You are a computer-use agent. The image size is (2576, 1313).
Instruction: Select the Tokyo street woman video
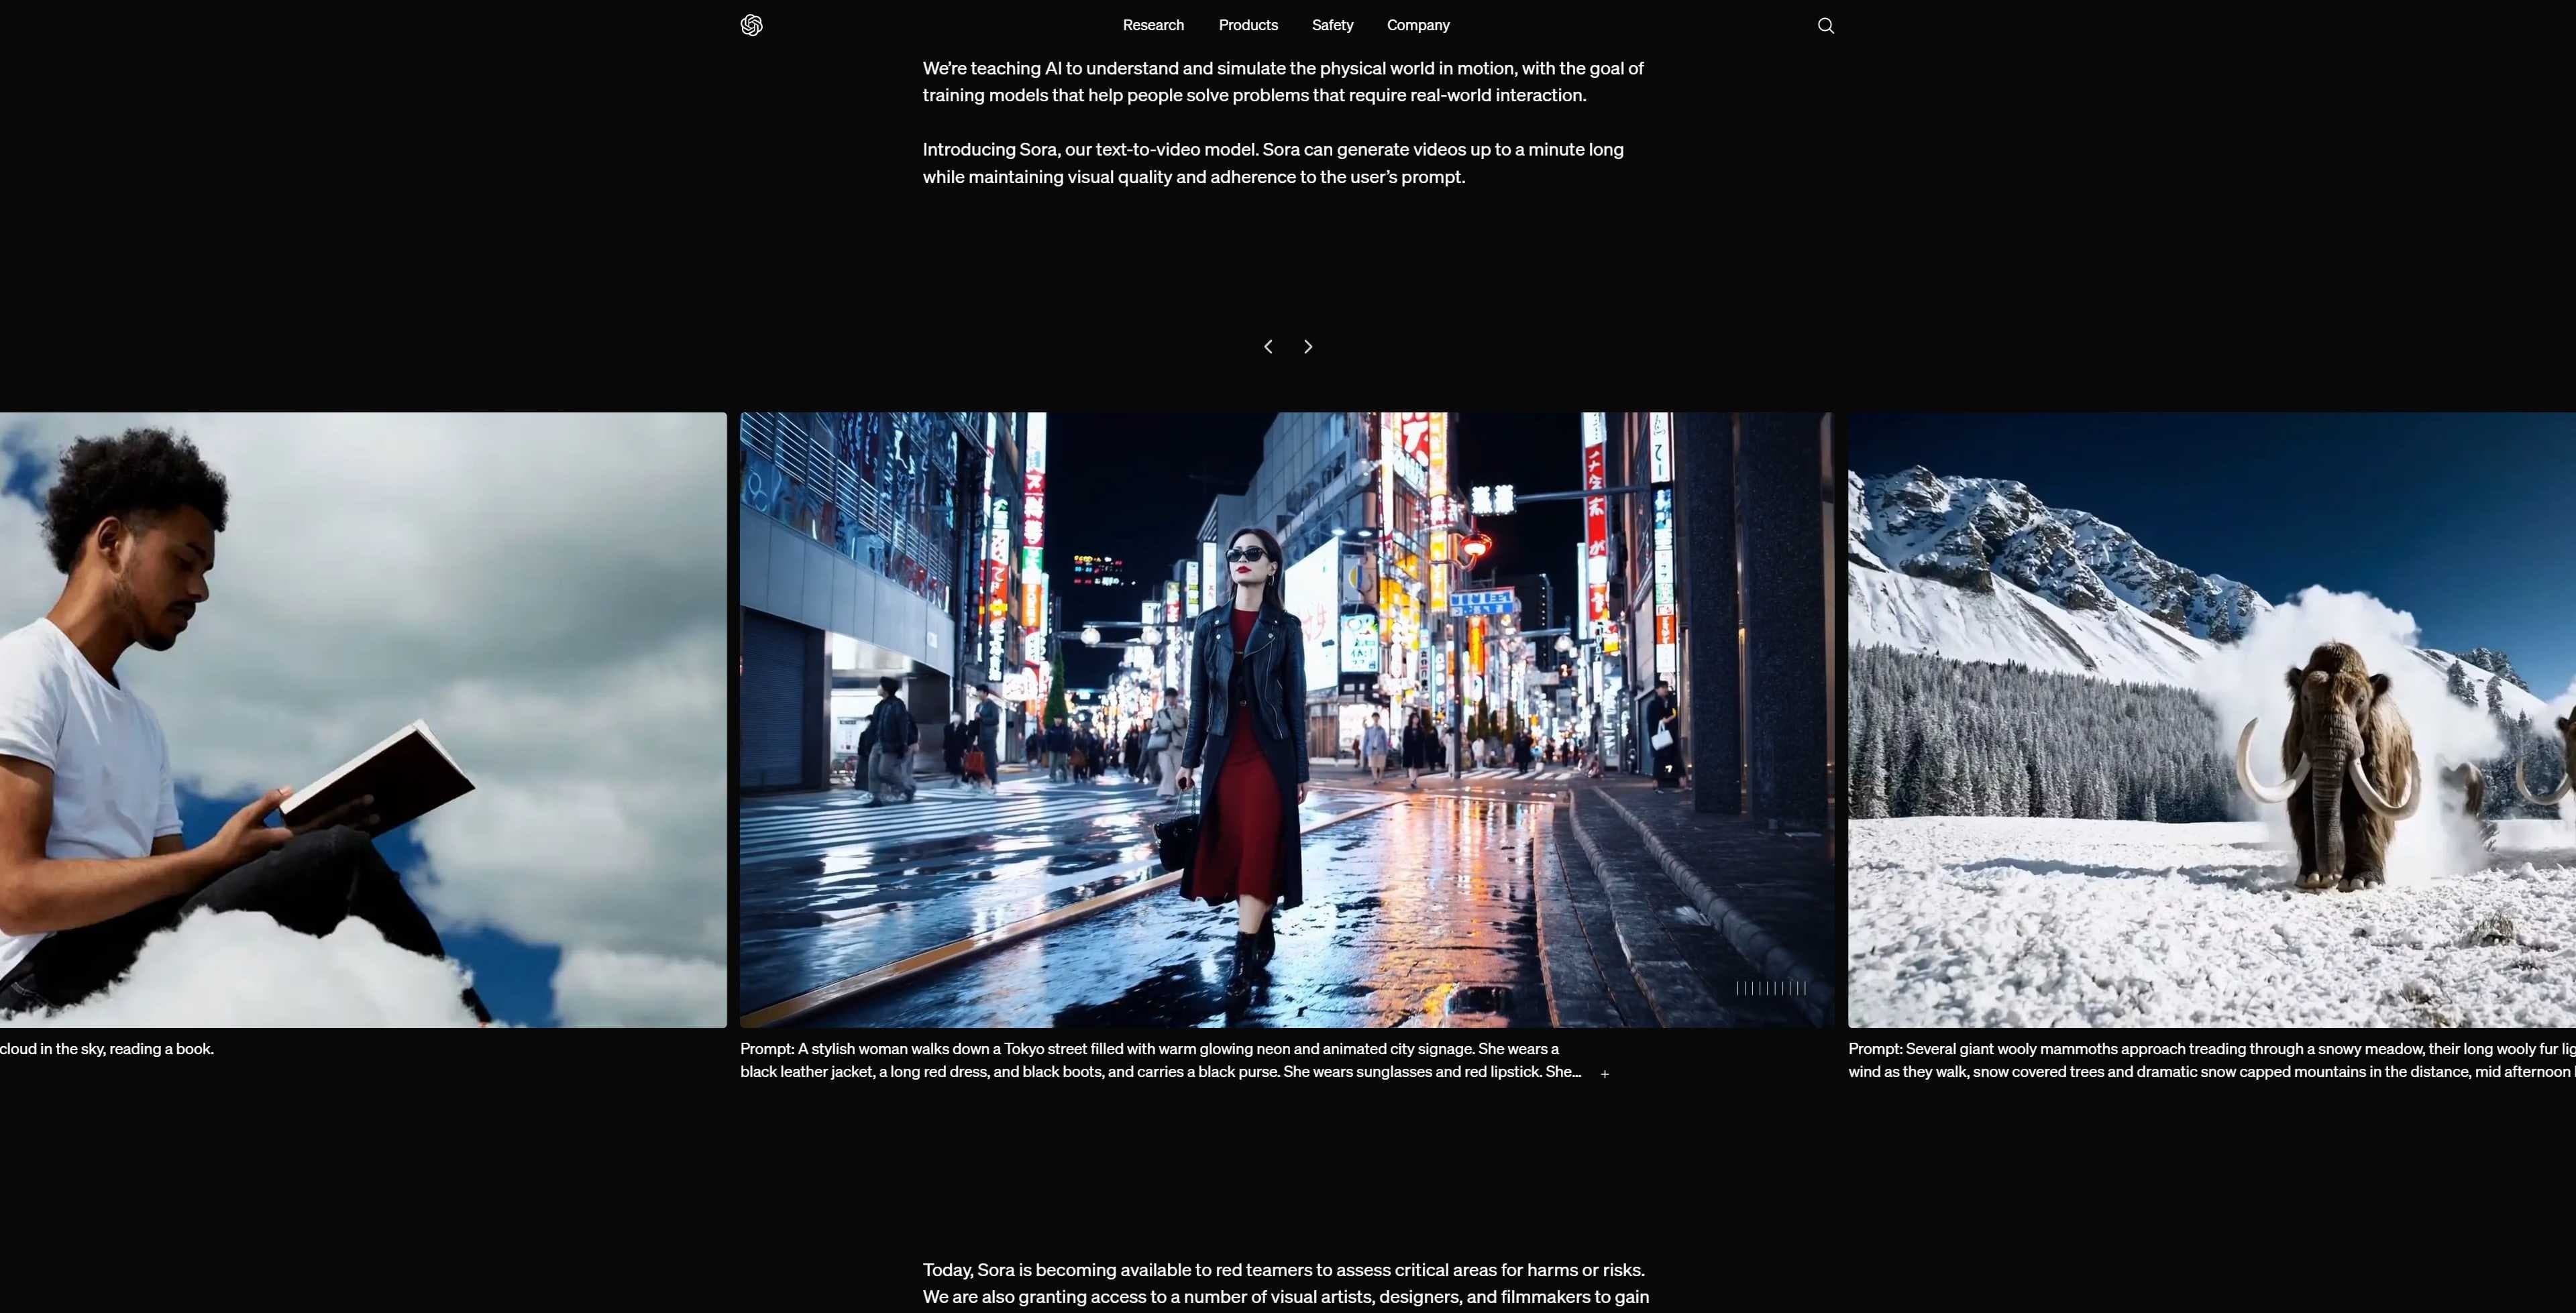click(x=1286, y=719)
